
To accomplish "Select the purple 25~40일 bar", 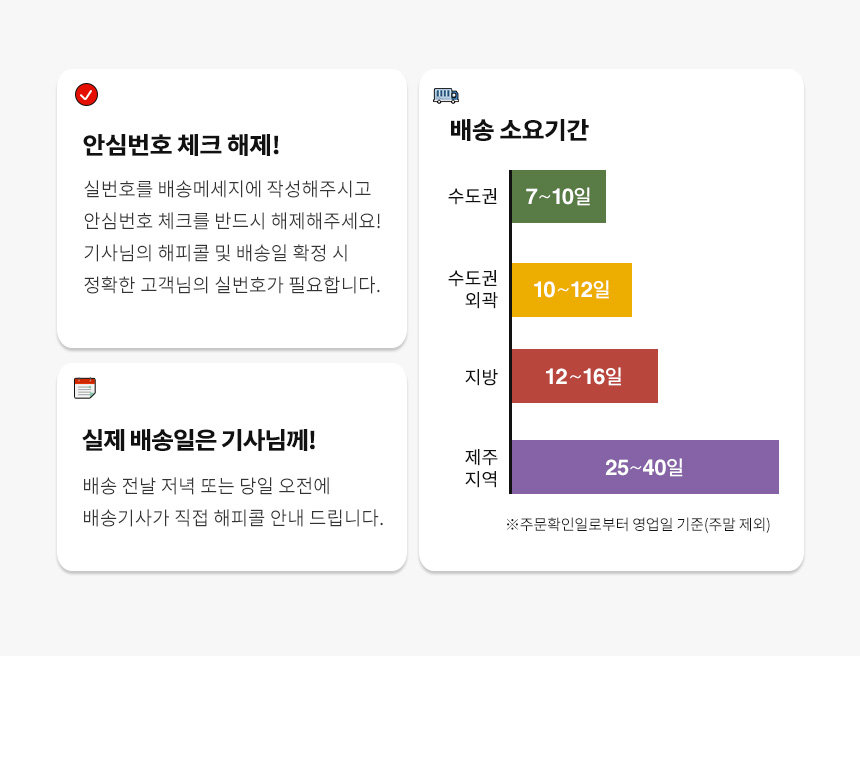I will (644, 467).
